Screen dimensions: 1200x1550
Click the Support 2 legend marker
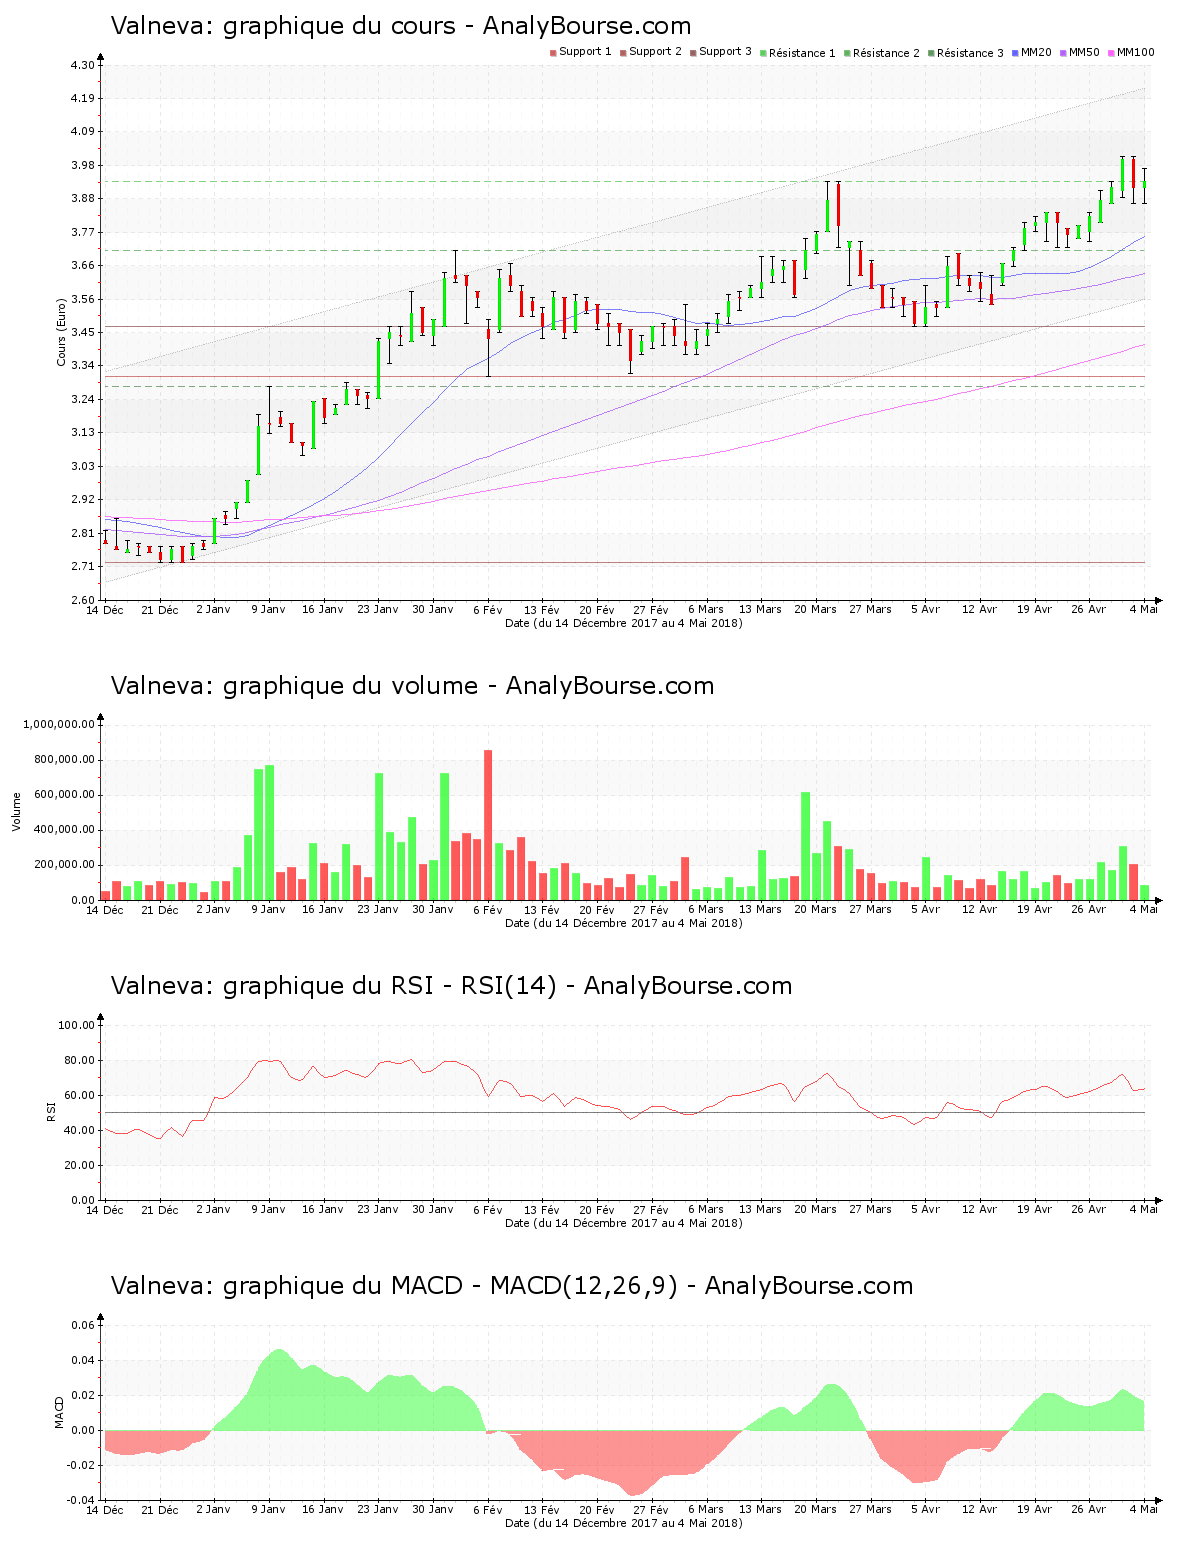click(623, 53)
